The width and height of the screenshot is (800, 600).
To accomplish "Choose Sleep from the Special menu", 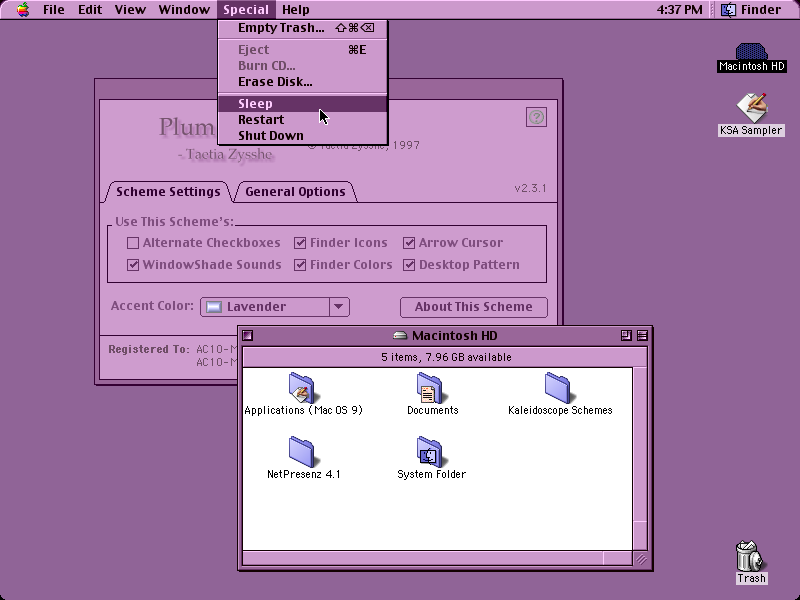I will (303, 104).
